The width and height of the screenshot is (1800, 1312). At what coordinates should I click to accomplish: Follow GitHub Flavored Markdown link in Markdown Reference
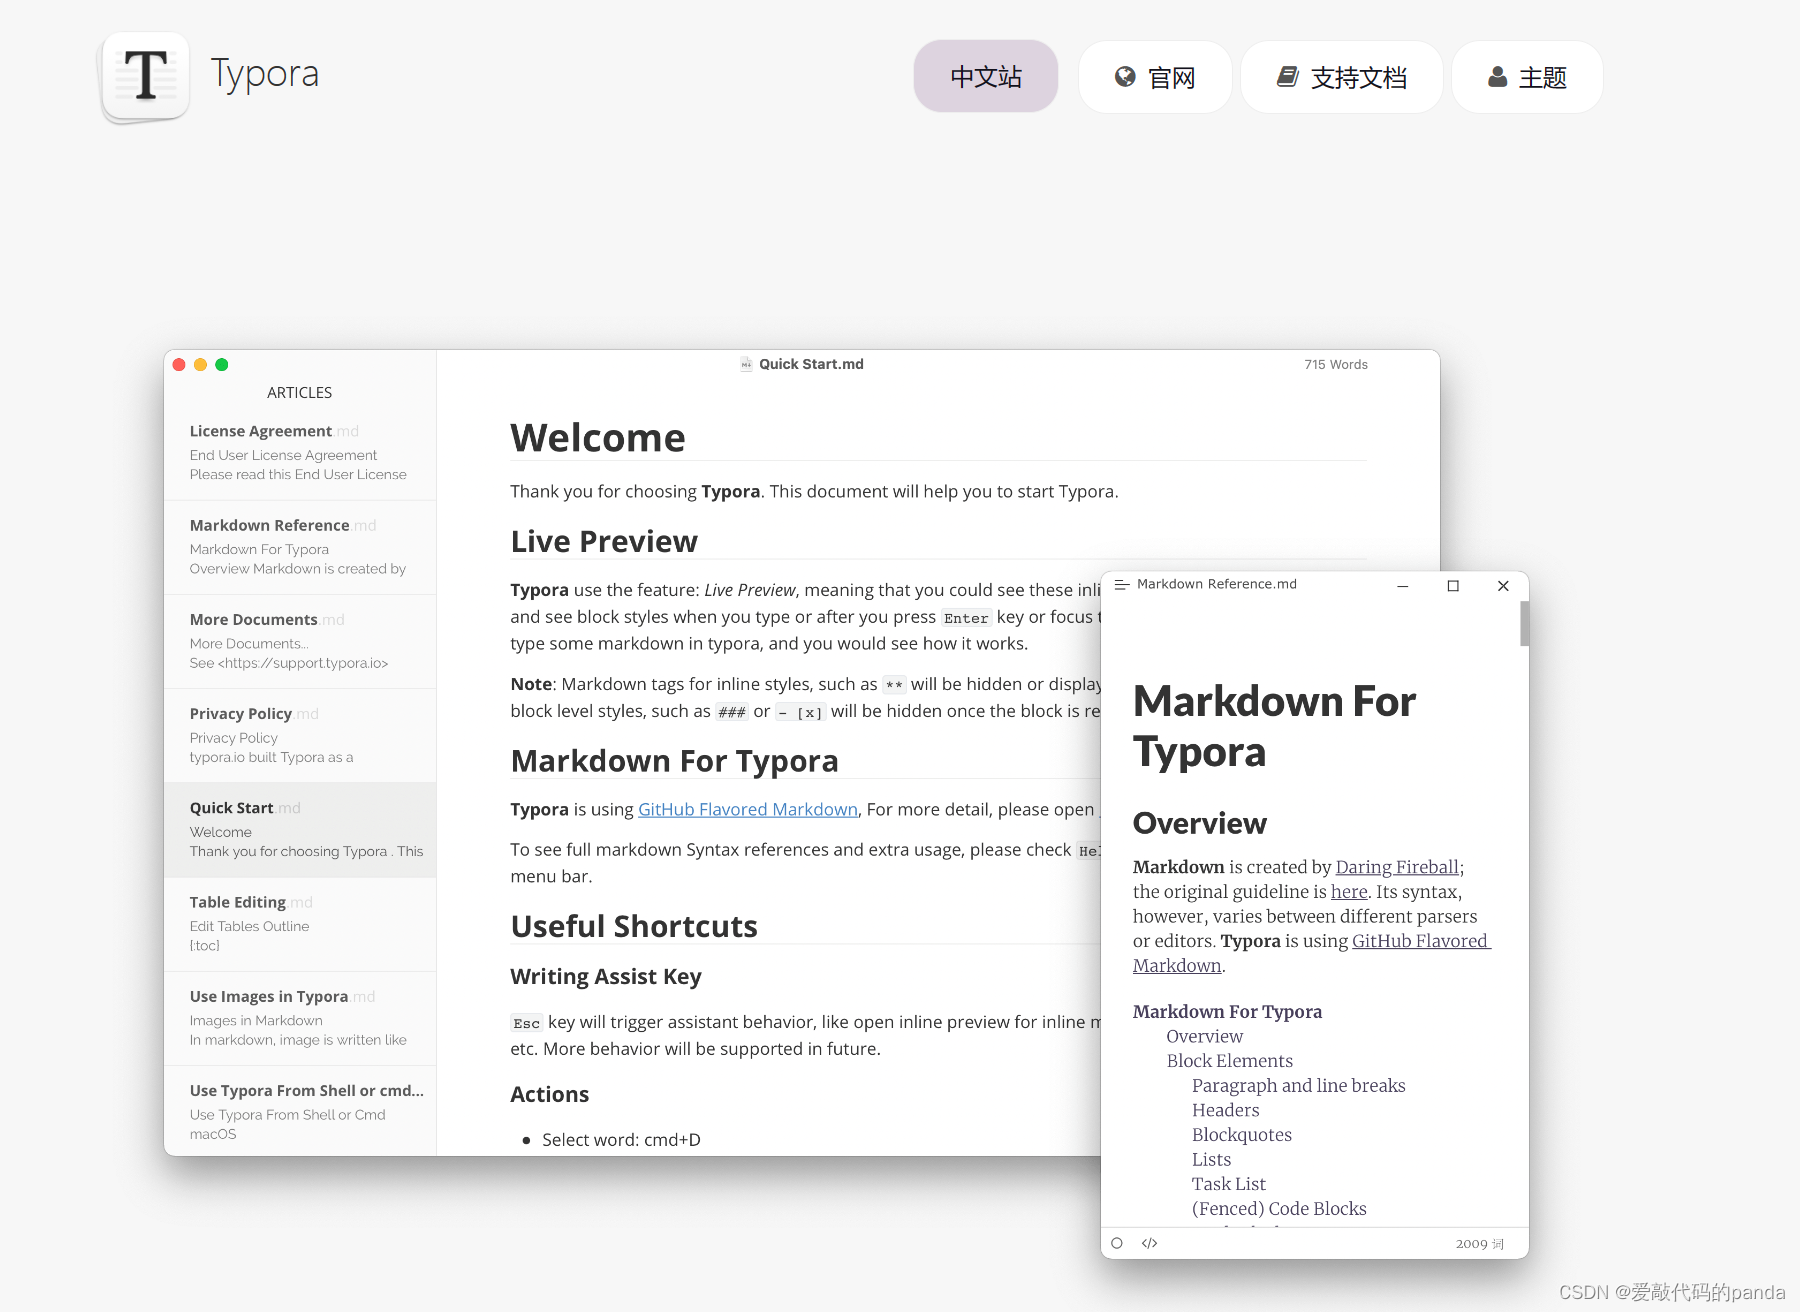pyautogui.click(x=1420, y=941)
